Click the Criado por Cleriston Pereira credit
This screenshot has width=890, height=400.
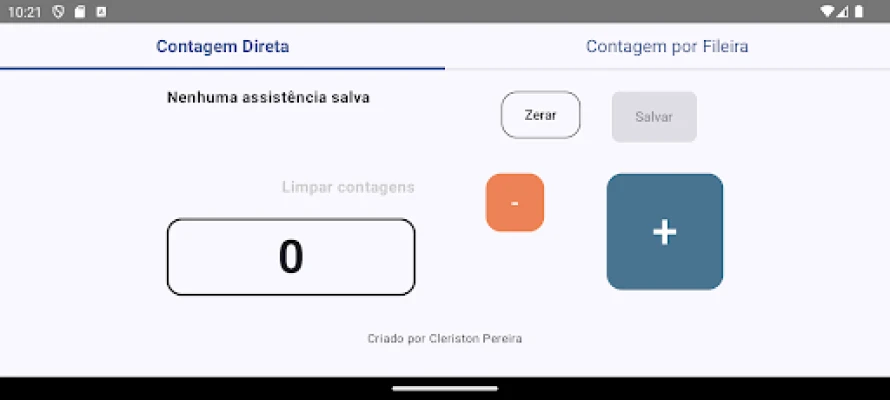pos(444,339)
